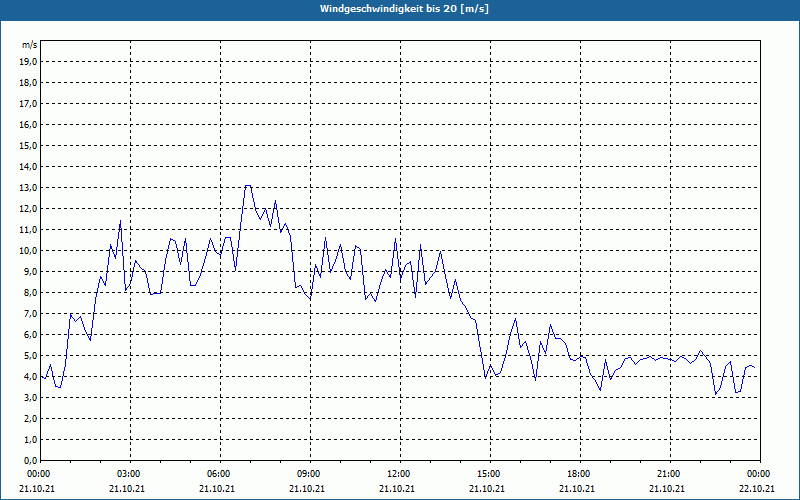Viewport: 800px width, 500px height.
Task: Select the 18,0 y-axis label
Action: point(29,83)
